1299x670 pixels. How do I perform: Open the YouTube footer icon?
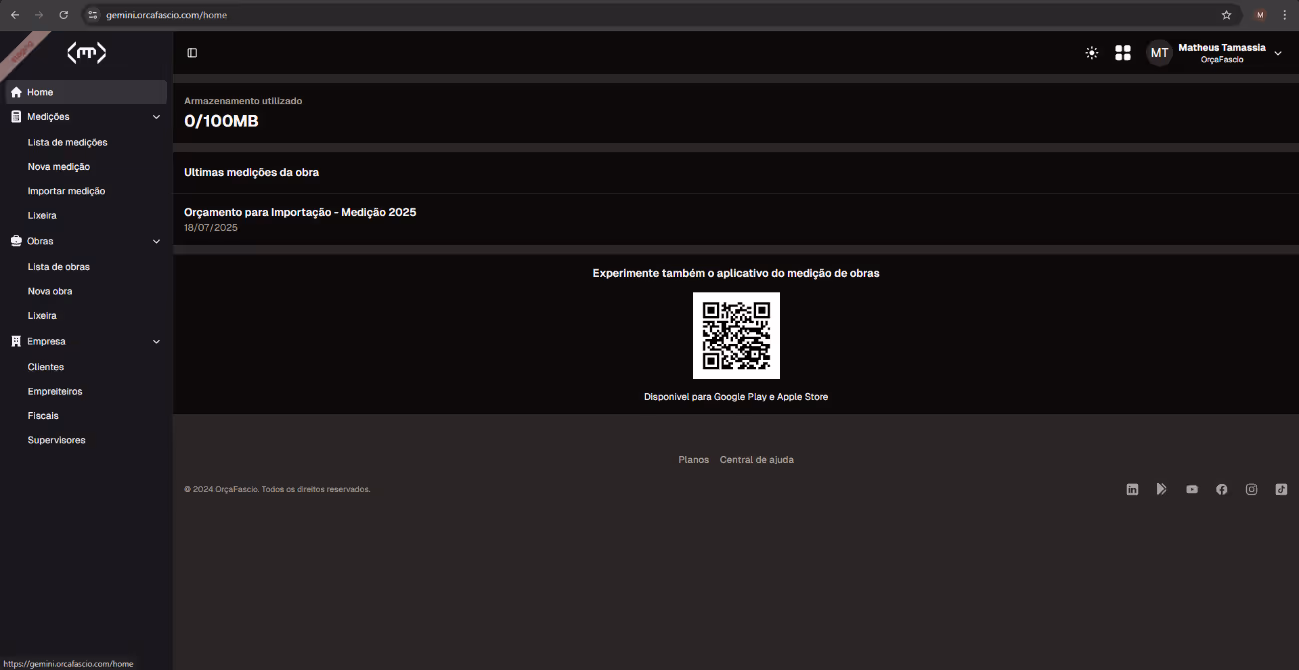1192,489
